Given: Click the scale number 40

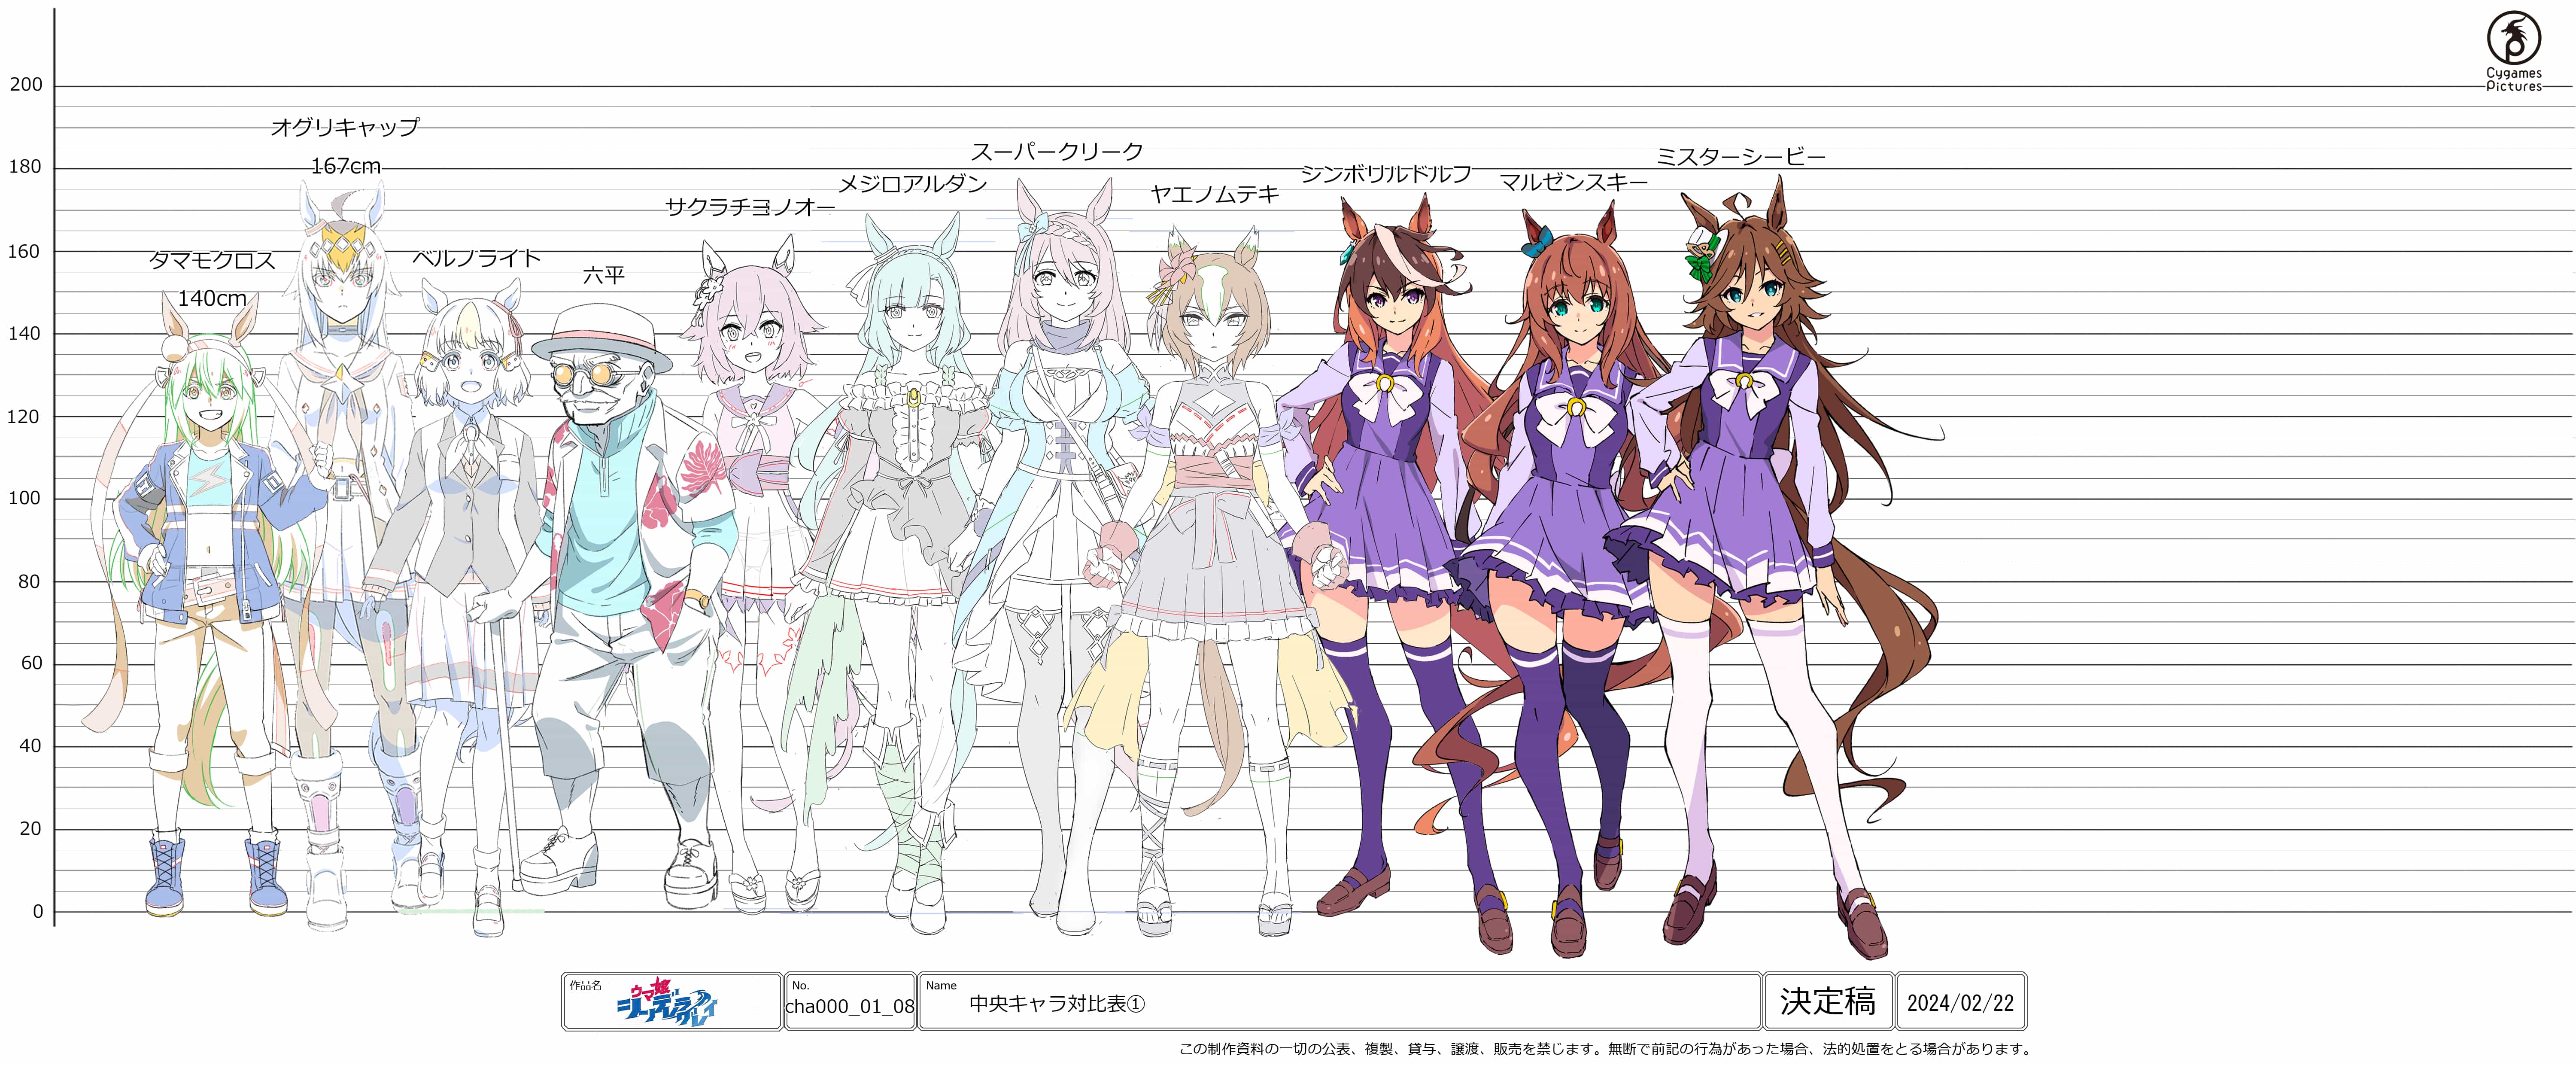Looking at the screenshot, I should 30,746.
